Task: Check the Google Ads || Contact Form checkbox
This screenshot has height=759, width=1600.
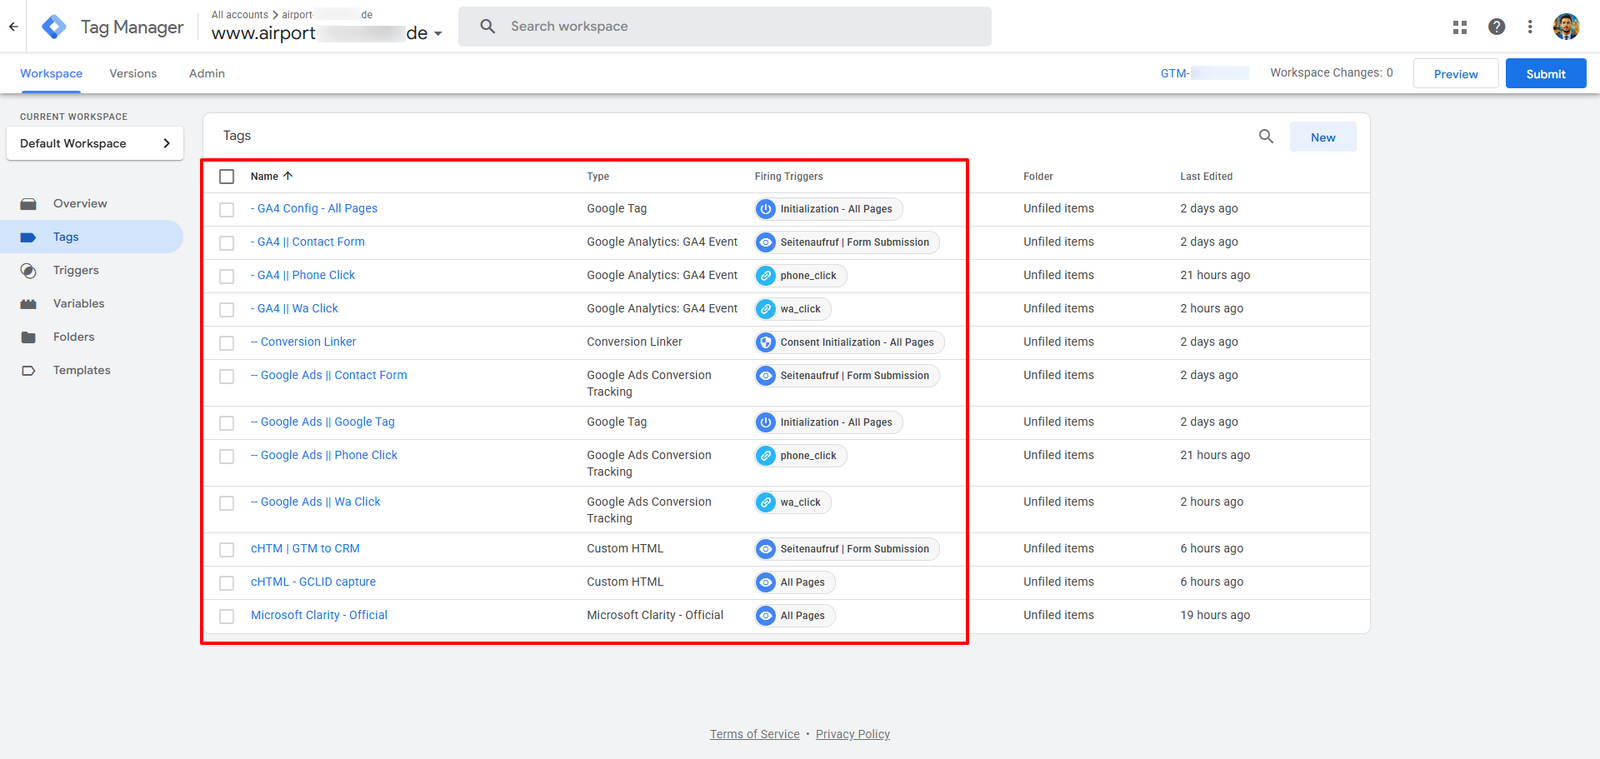Action: tap(227, 376)
